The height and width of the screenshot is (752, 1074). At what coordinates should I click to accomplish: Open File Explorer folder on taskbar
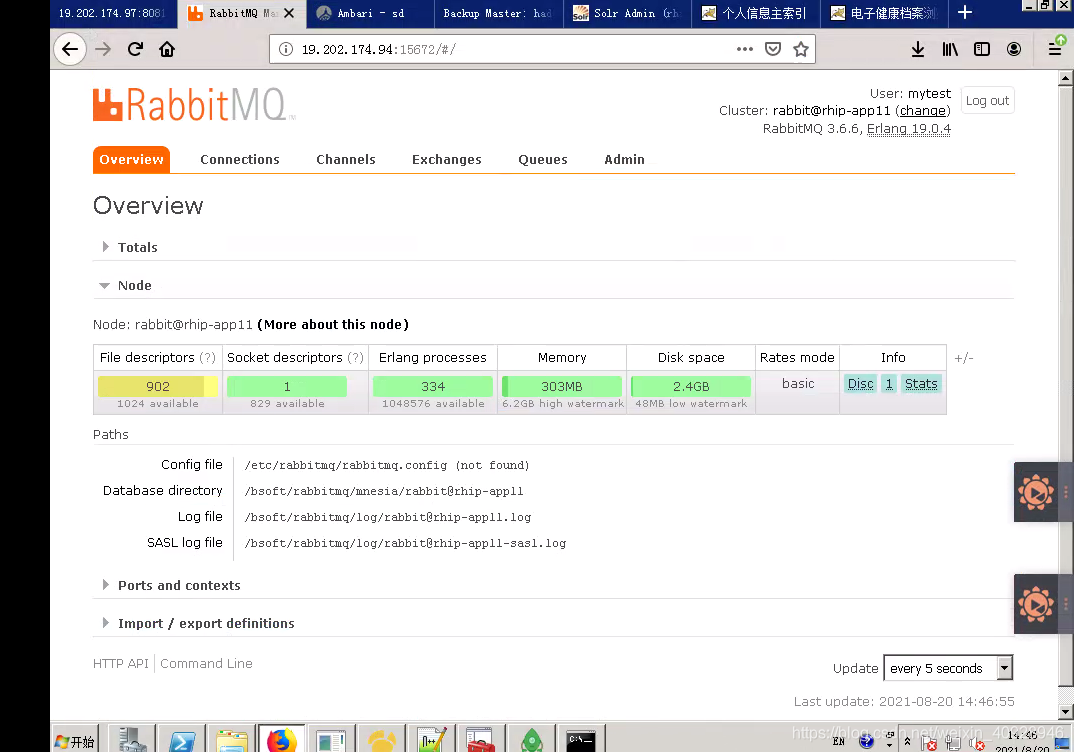click(x=232, y=741)
